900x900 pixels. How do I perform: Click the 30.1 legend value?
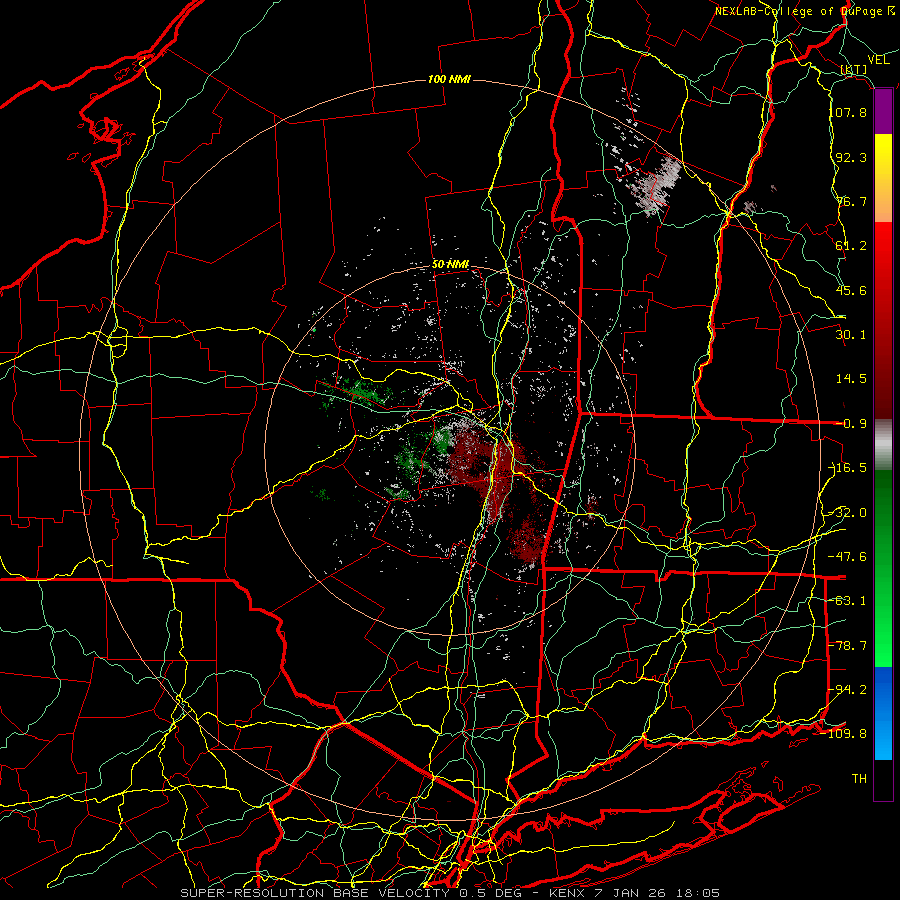(x=851, y=335)
